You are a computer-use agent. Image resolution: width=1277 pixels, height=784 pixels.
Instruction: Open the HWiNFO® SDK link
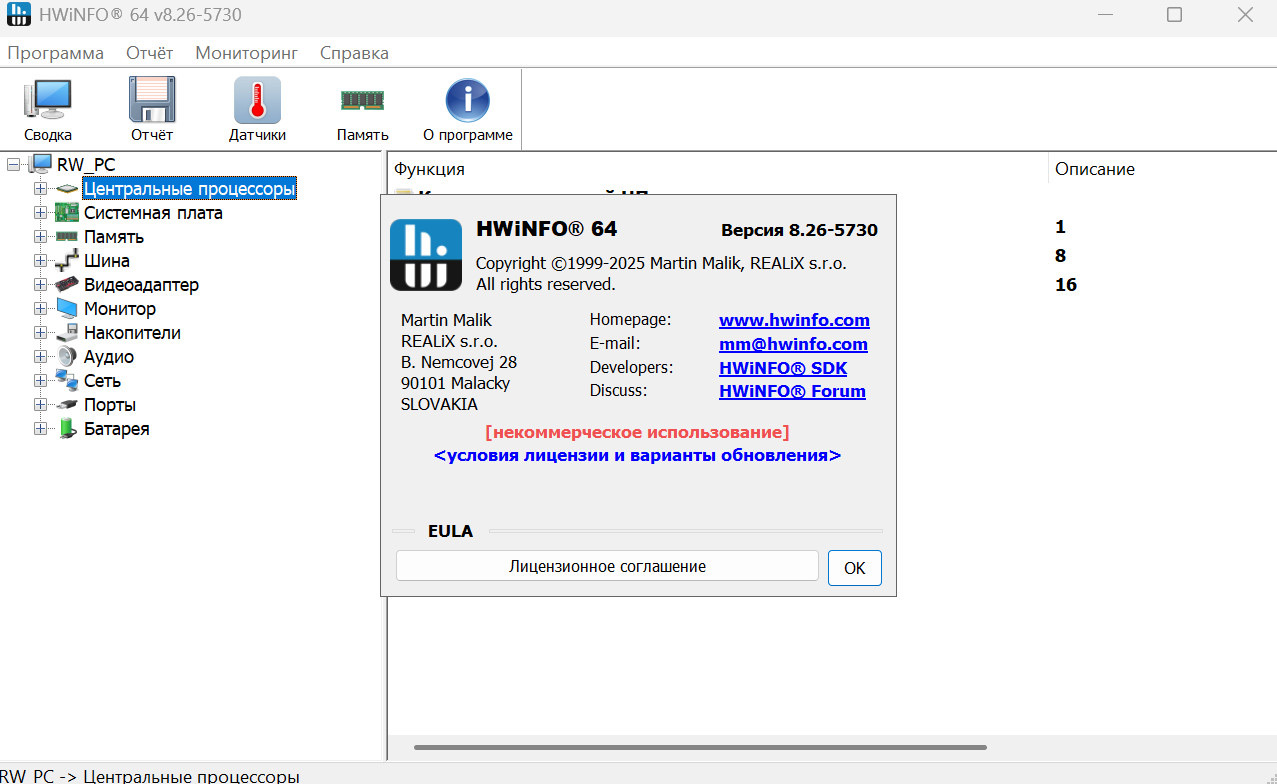click(783, 367)
